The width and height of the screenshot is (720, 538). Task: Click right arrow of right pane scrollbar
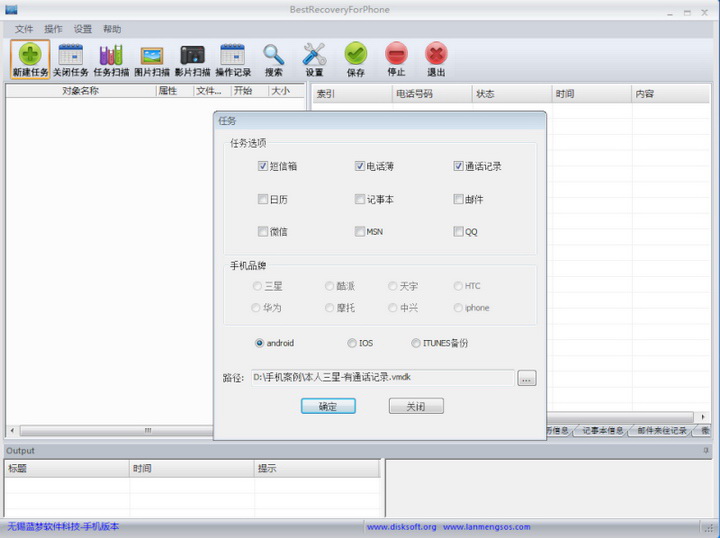pos(703,417)
